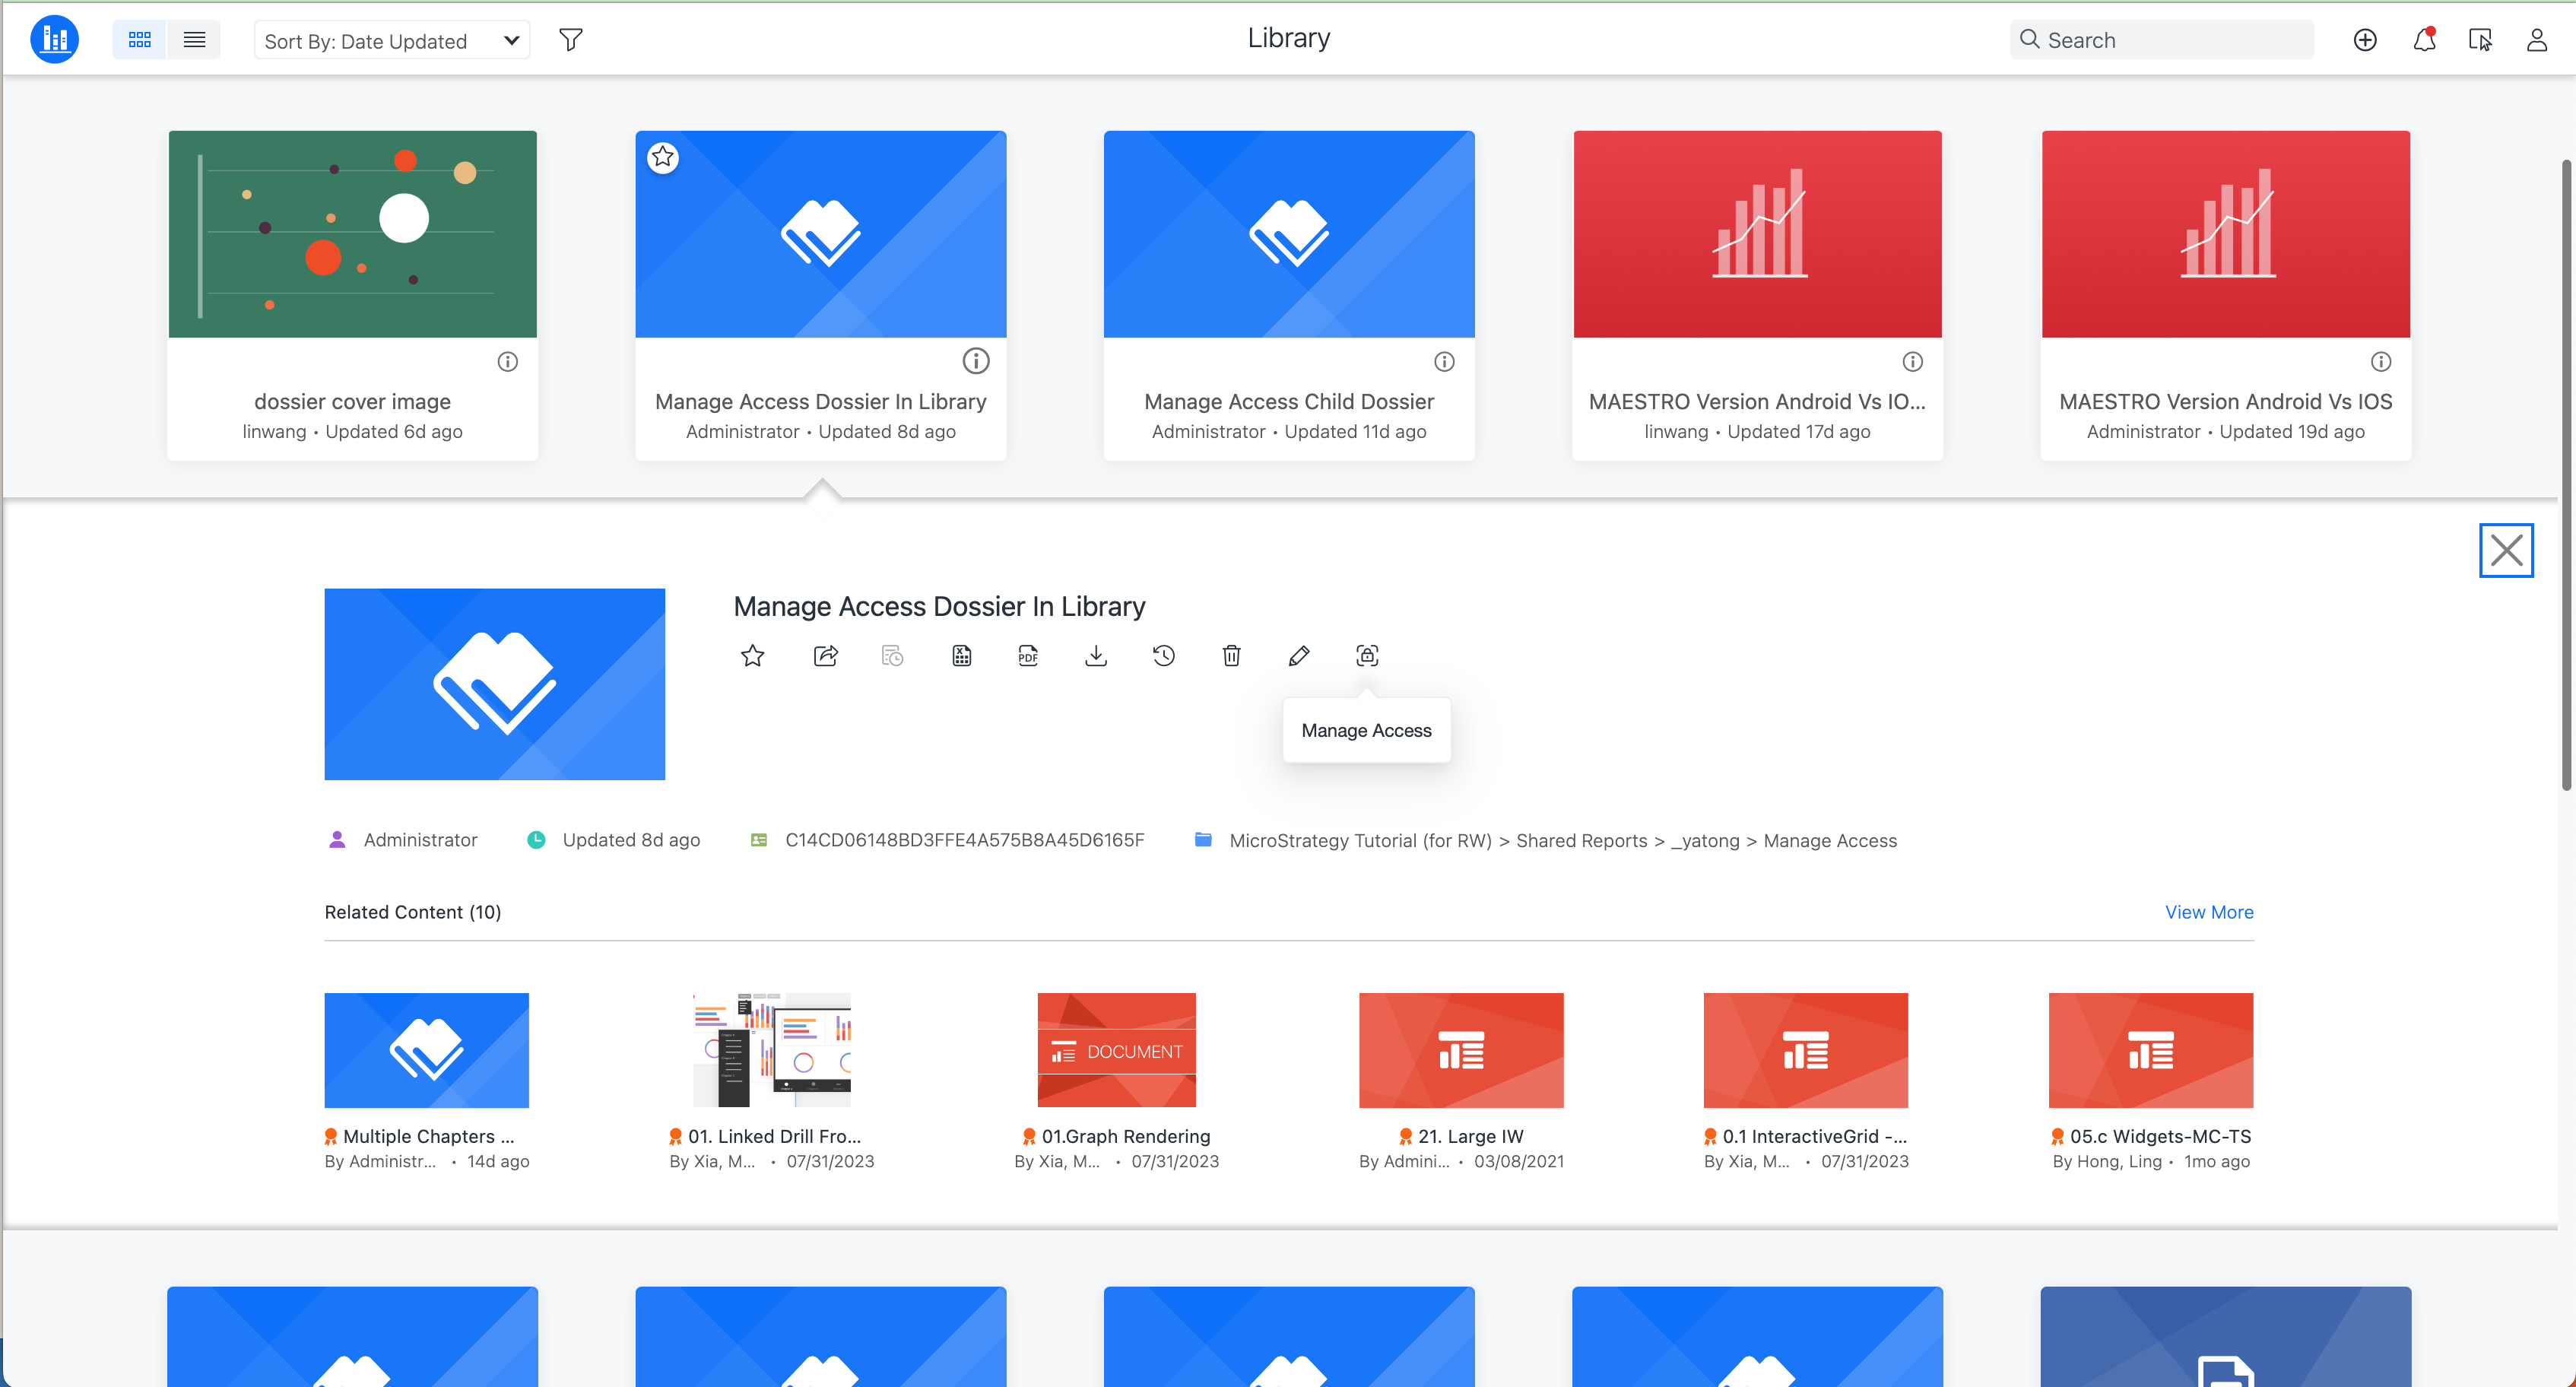The width and height of the screenshot is (2576, 1387).
Task: Click View More related content link
Action: pyautogui.click(x=2209, y=912)
